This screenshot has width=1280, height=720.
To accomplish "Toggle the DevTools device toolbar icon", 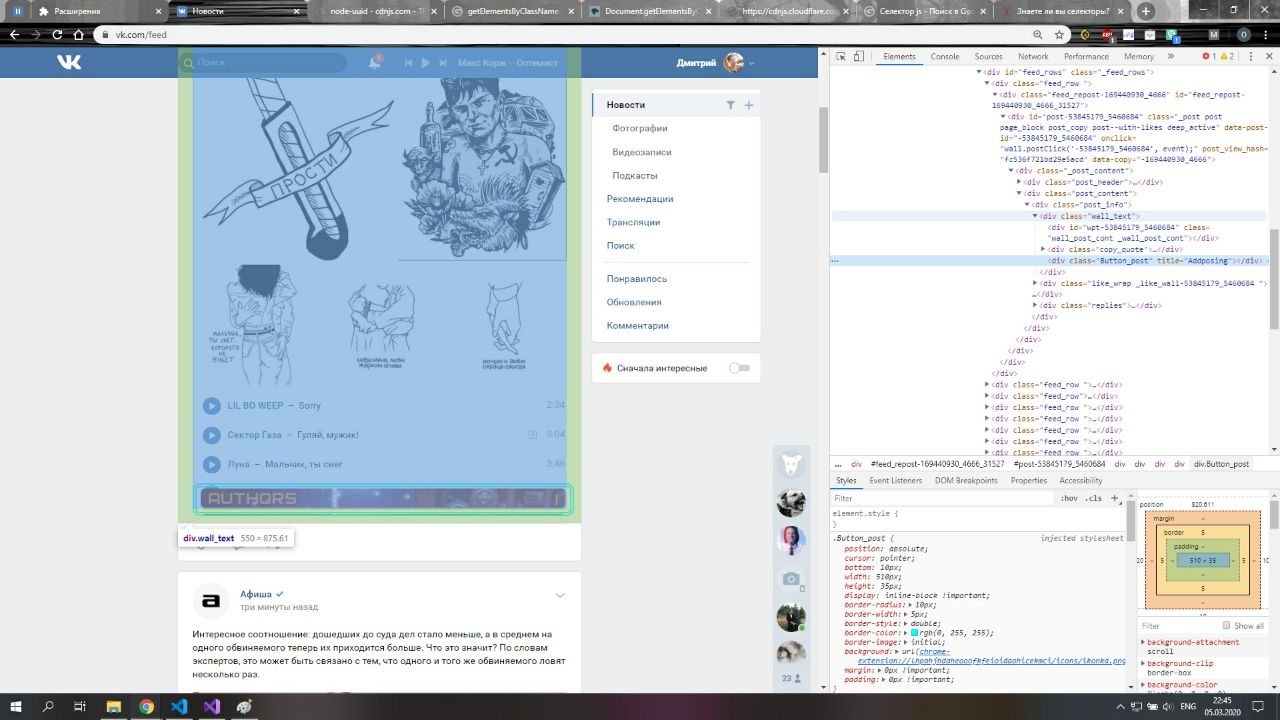I will point(860,57).
